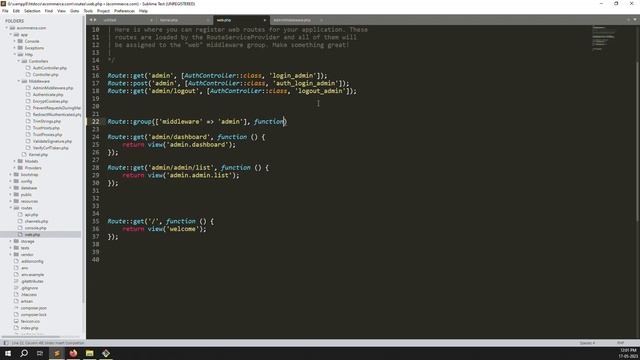This screenshot has height=360, width=640.
Task: Expand the public folder
Action: (11, 194)
